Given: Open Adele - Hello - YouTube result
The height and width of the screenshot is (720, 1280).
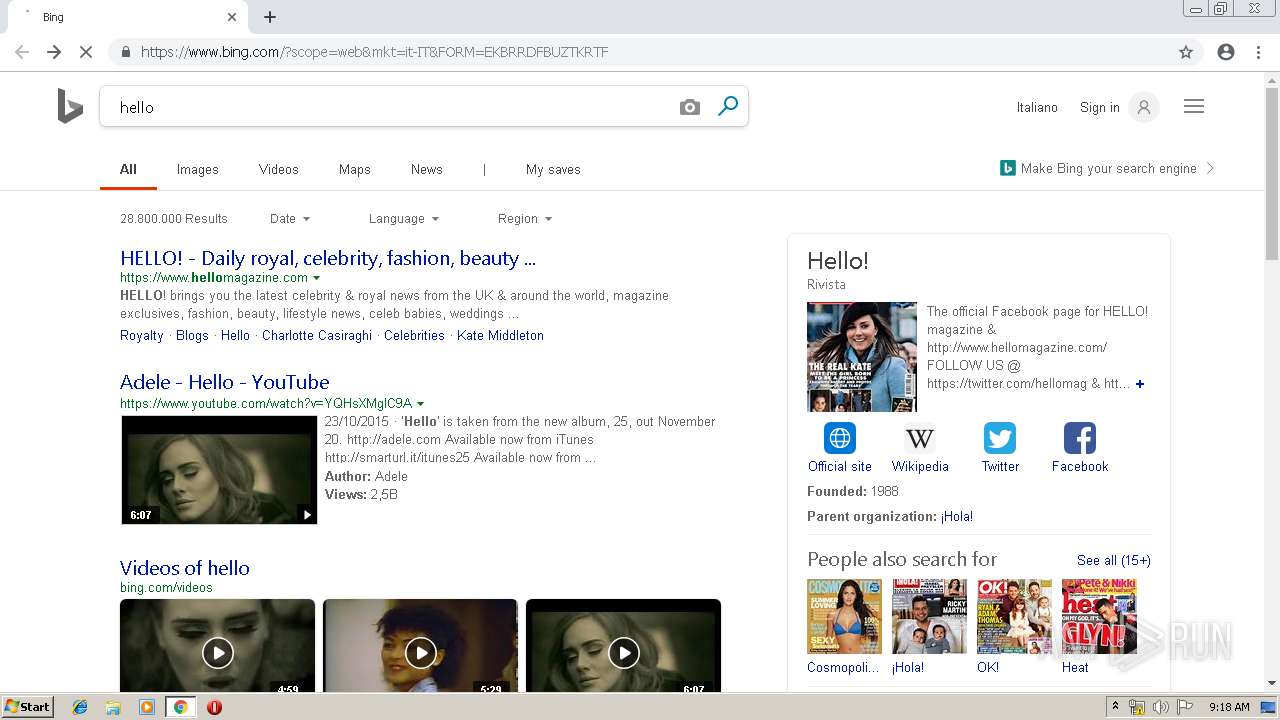Looking at the screenshot, I should [x=225, y=382].
